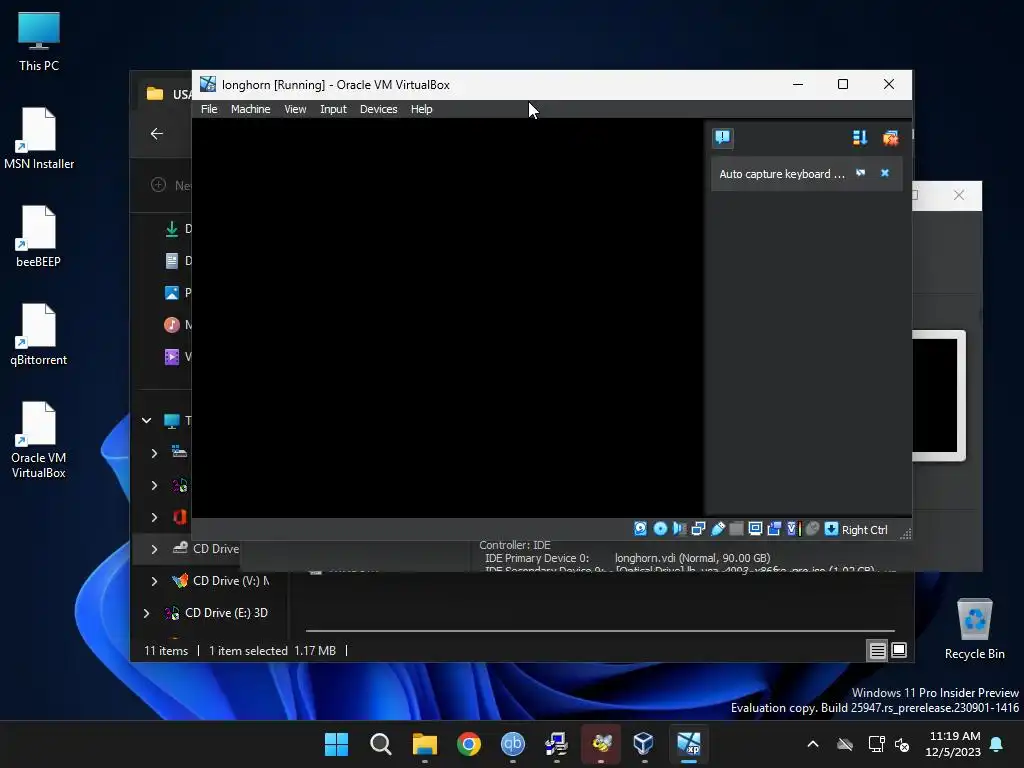Screen dimensions: 1024x768
Task: Click the delete finished notifications icon
Action: (x=890, y=138)
